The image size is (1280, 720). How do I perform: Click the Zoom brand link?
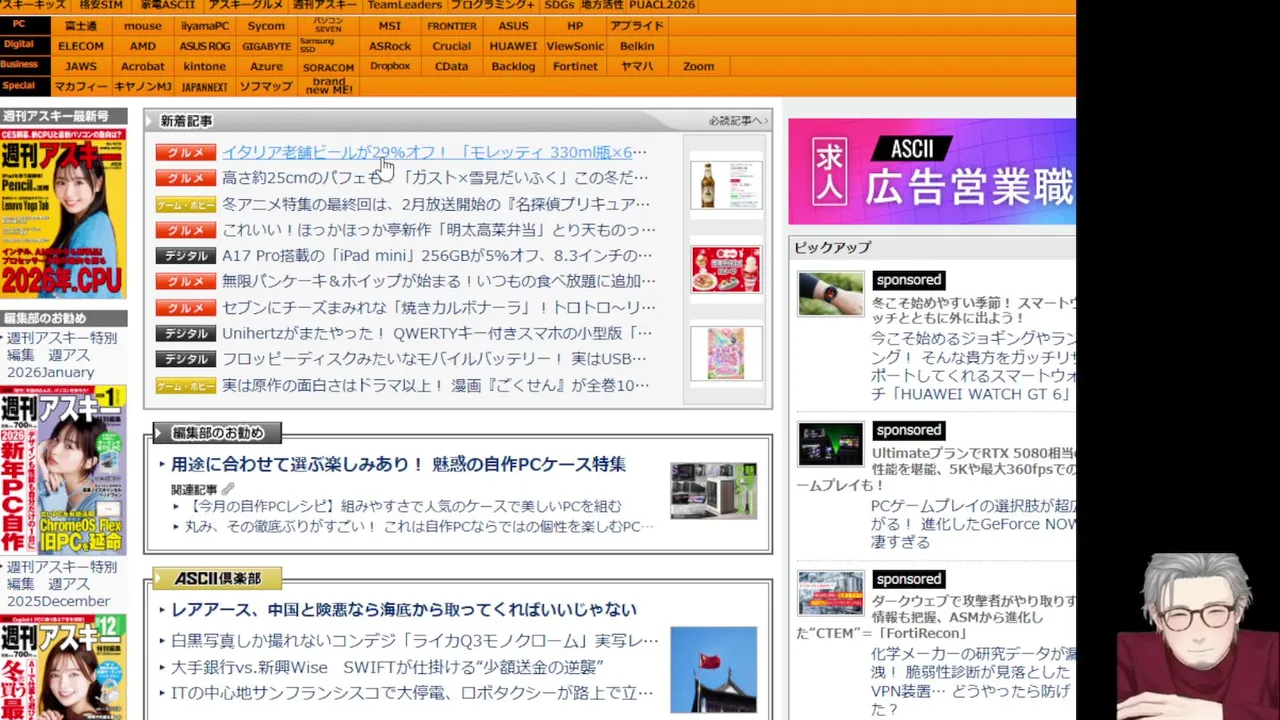pos(698,66)
